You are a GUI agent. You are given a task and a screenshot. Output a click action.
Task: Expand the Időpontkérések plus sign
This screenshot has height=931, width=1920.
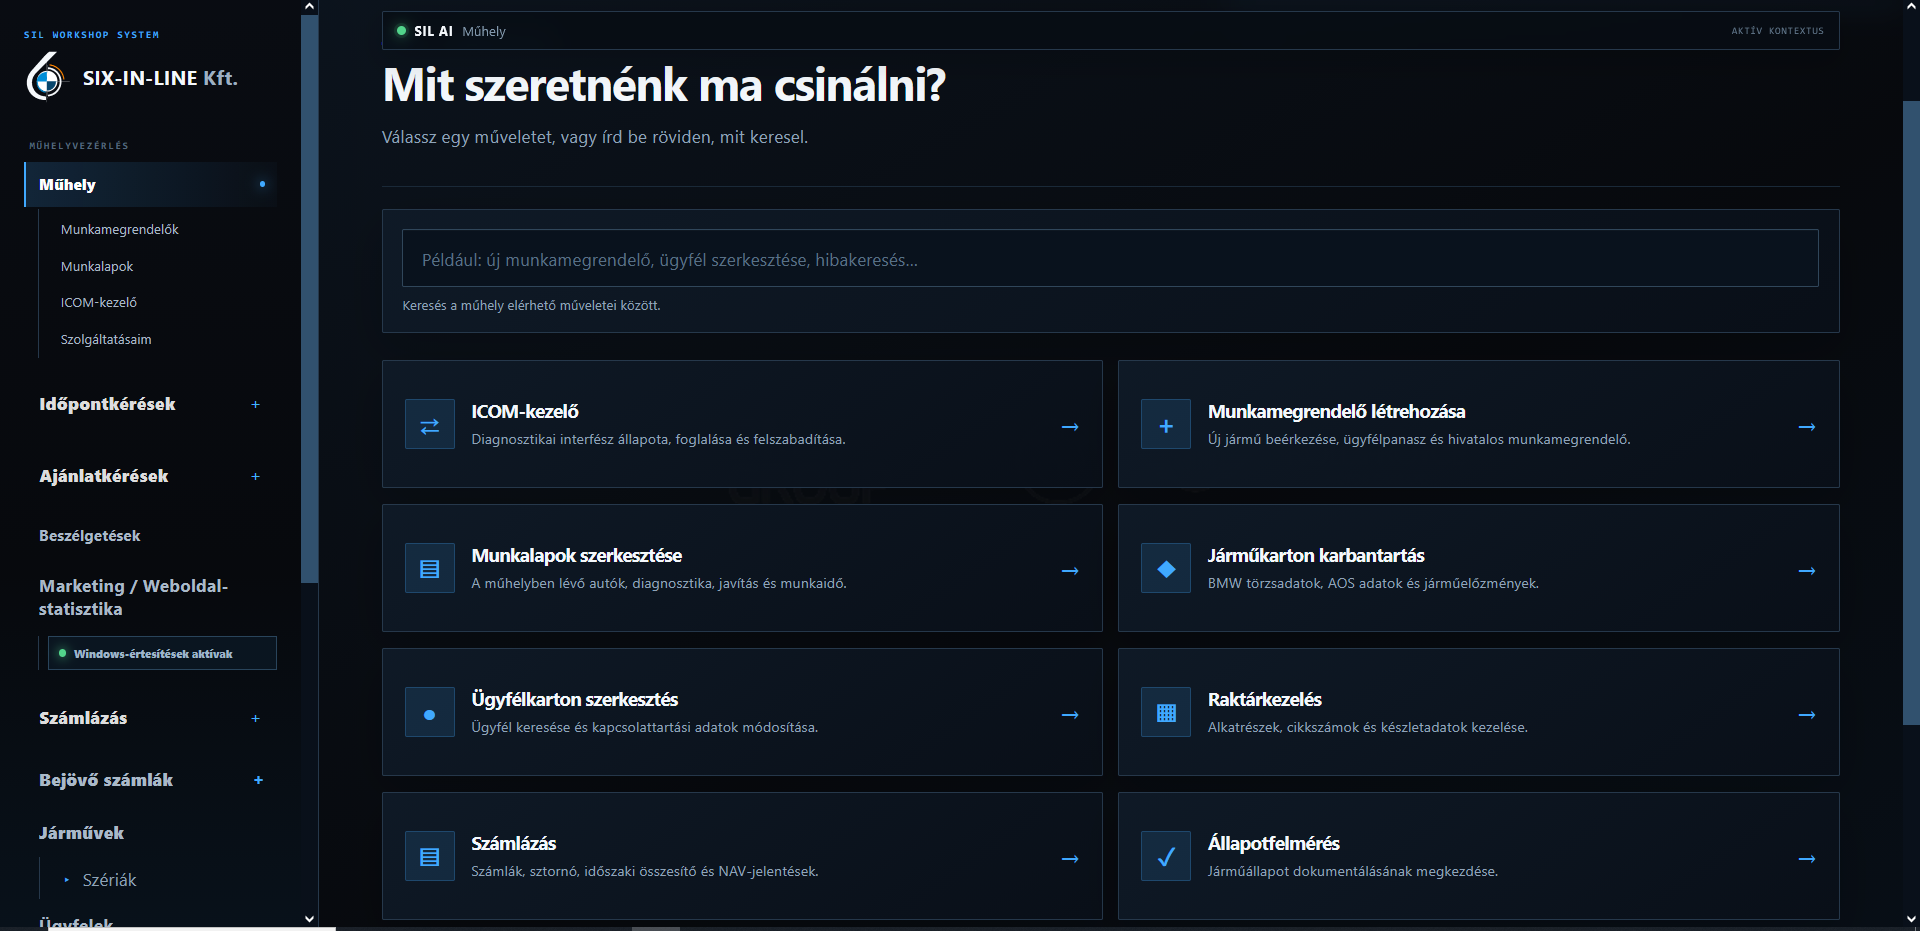pos(255,405)
